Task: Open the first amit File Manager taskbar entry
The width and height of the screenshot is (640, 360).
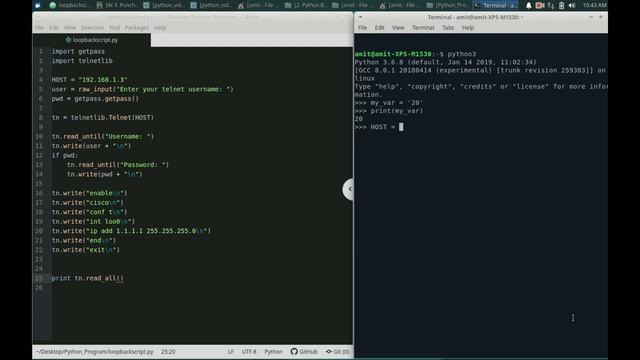Action: click(x=259, y=5)
